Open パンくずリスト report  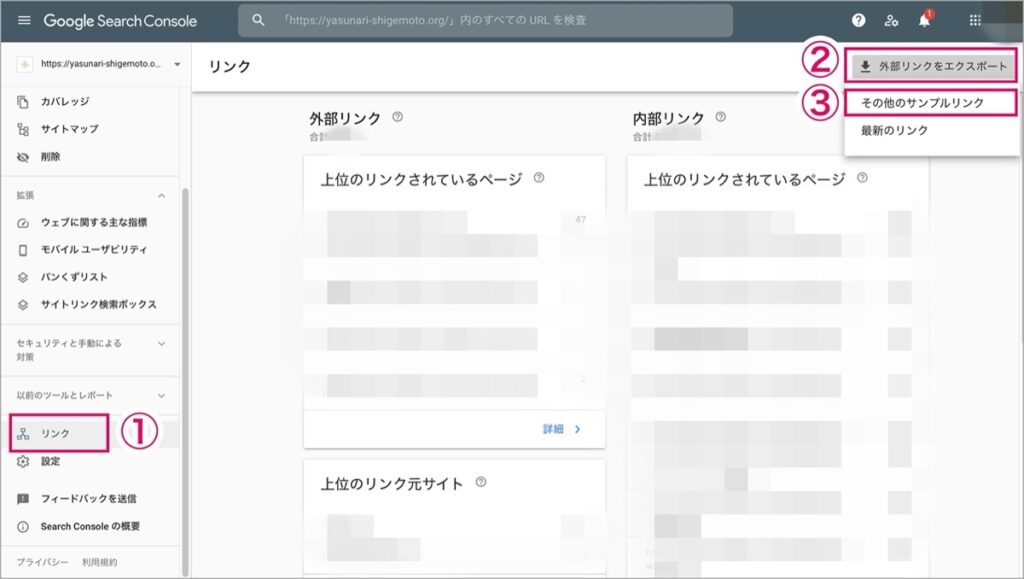pyautogui.click(x=74, y=277)
